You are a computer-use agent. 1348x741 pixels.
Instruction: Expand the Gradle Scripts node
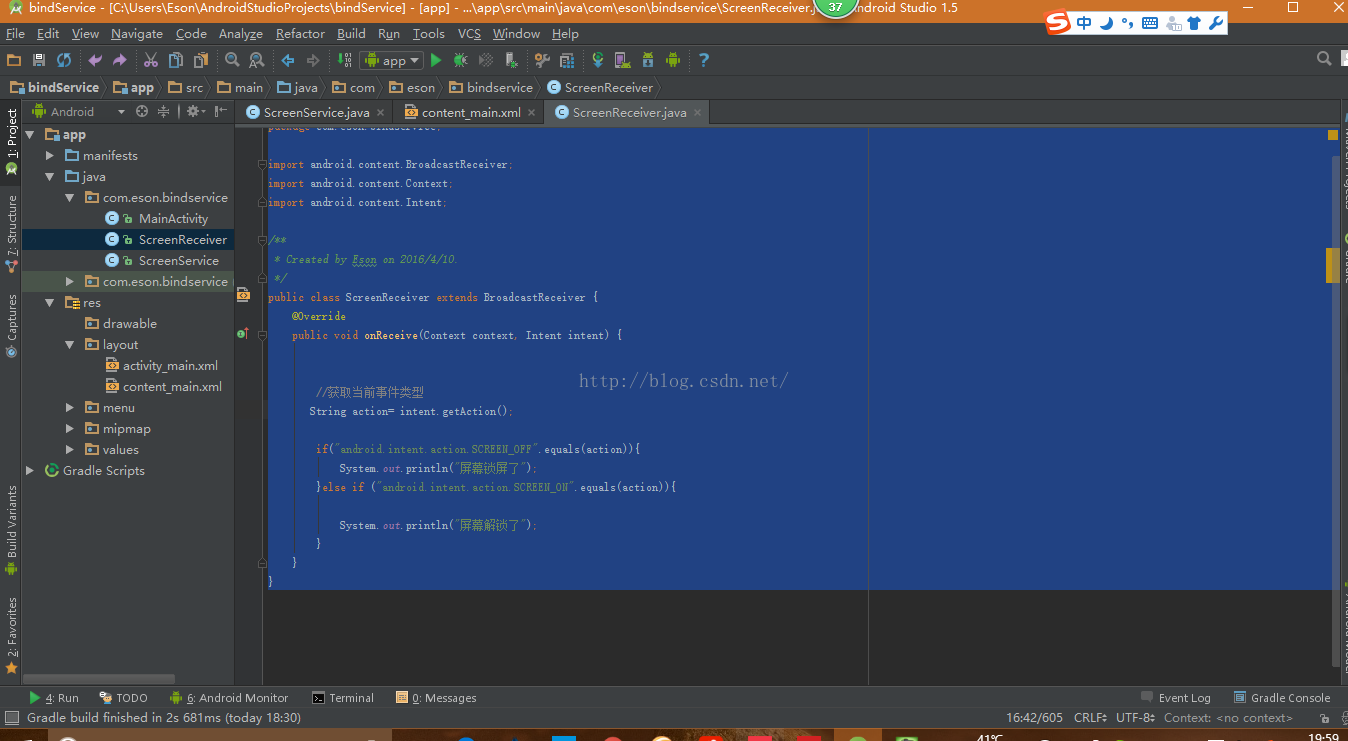(30, 471)
